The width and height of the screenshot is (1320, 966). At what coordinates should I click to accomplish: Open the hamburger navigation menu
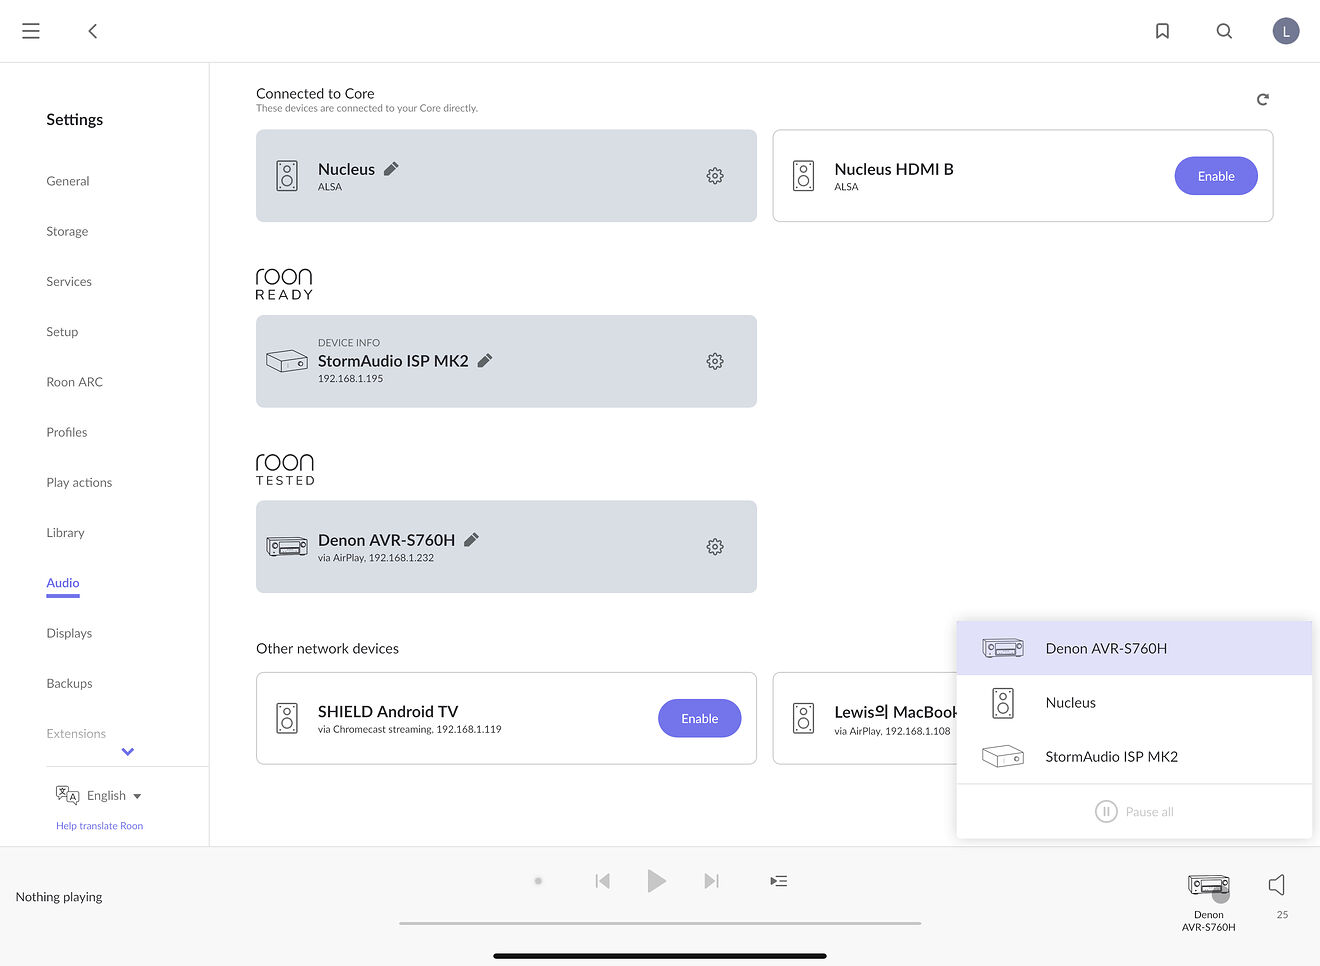[31, 31]
